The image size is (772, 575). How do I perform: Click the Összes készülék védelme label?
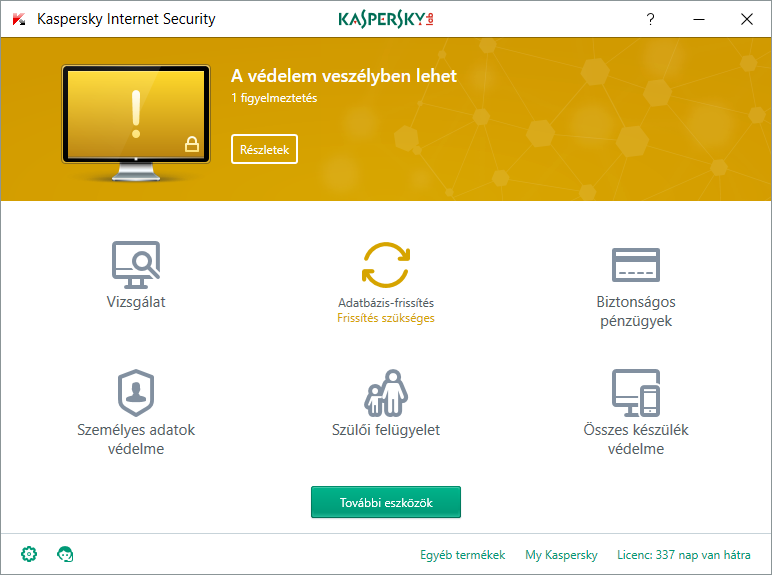click(636, 439)
